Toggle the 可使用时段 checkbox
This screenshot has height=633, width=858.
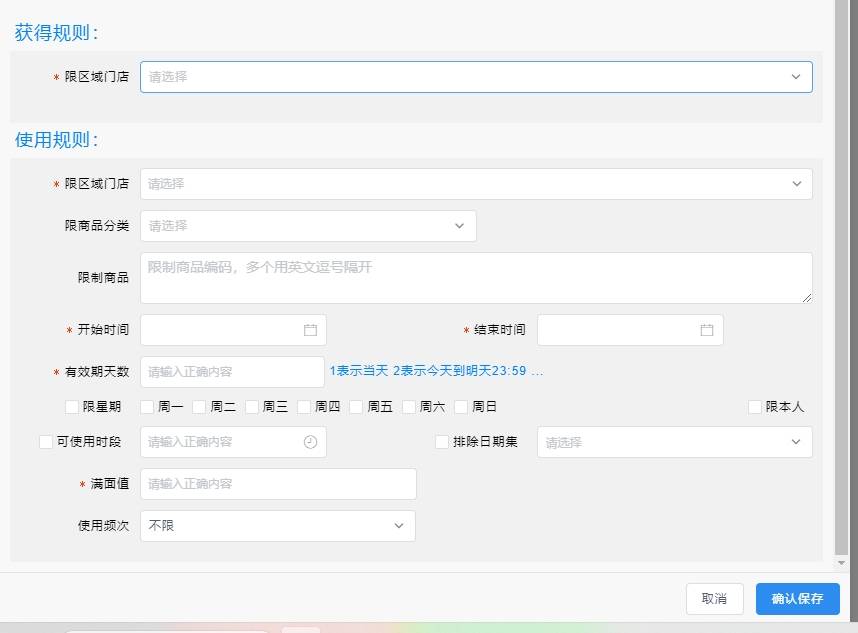(46, 442)
